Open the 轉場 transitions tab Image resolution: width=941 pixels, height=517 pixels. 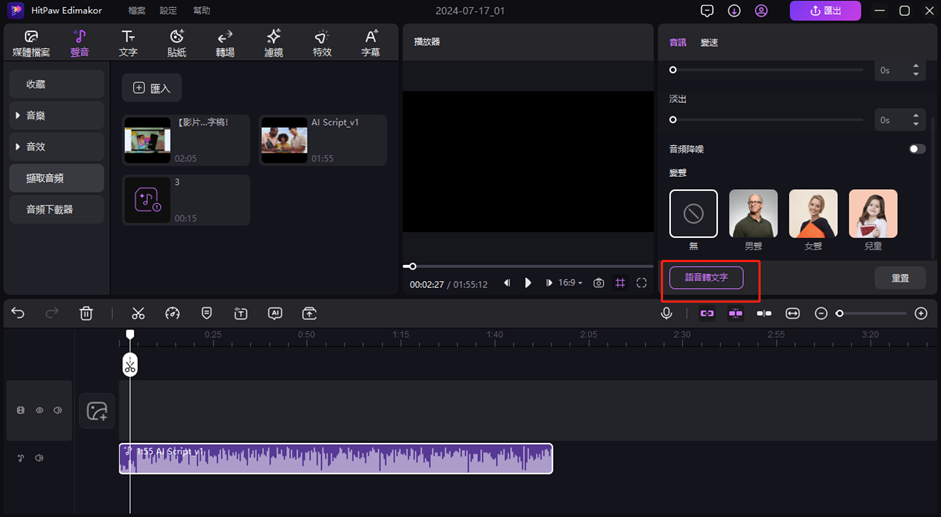click(x=225, y=43)
